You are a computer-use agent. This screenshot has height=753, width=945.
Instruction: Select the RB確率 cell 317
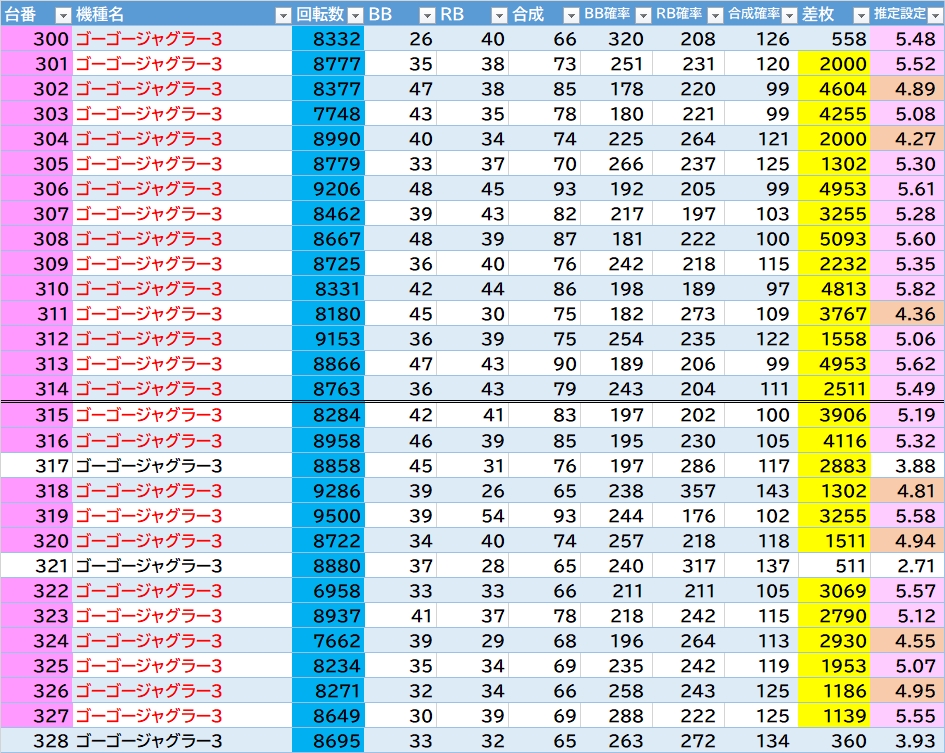[x=688, y=566]
